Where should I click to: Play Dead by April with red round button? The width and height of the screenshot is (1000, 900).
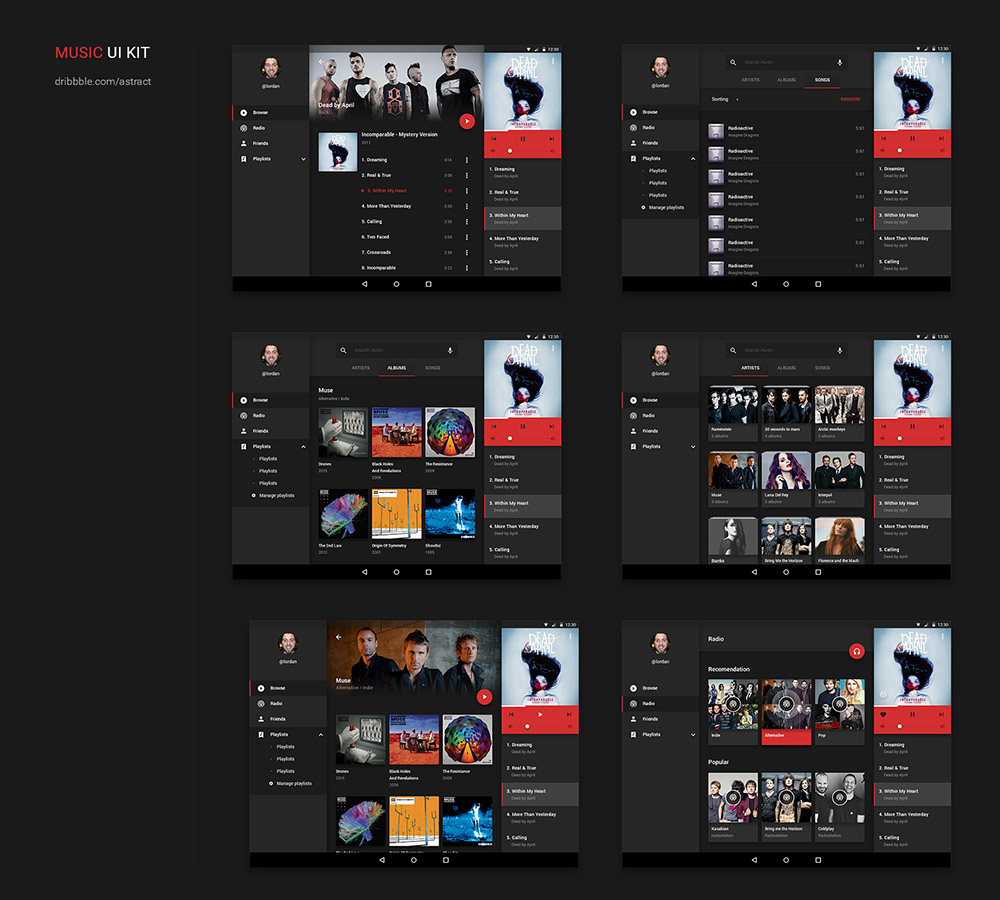coord(467,121)
